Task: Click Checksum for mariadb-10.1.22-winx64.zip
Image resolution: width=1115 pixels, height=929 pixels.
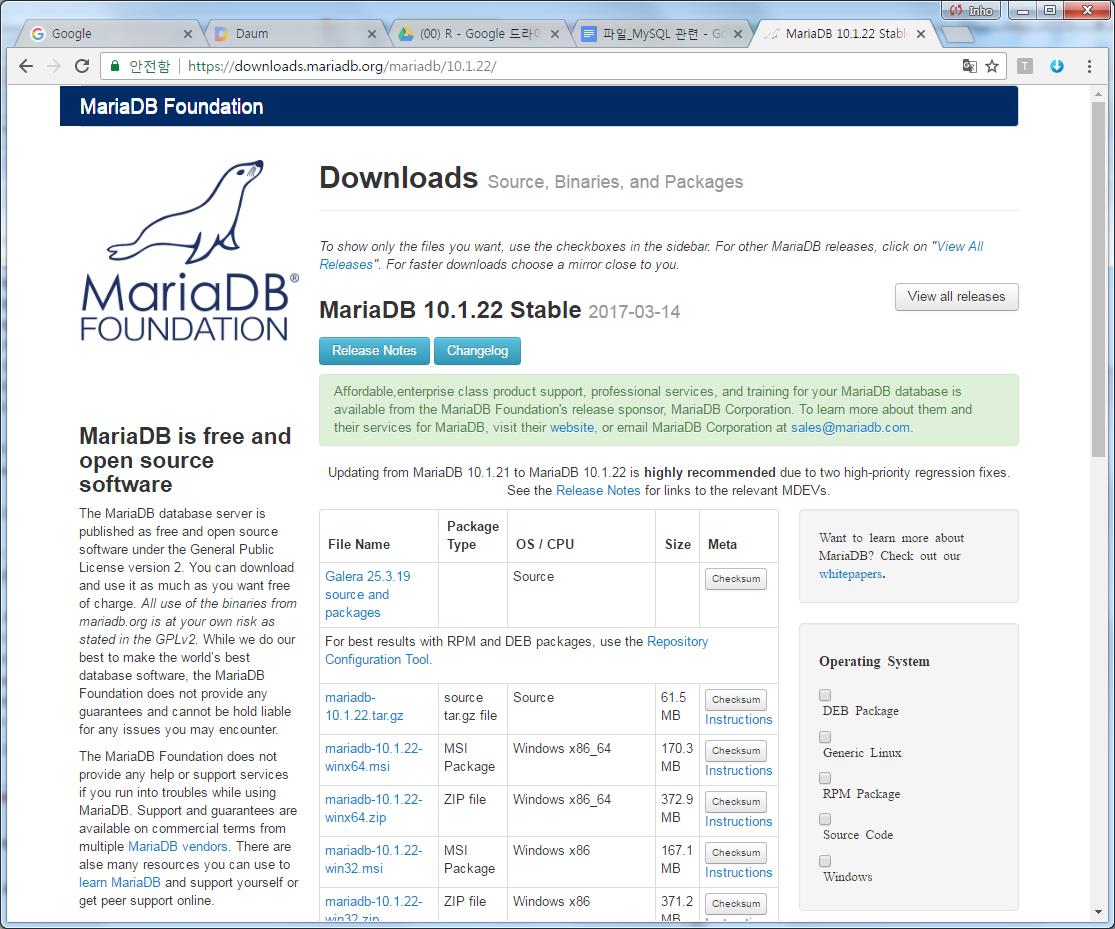Action: (x=736, y=802)
